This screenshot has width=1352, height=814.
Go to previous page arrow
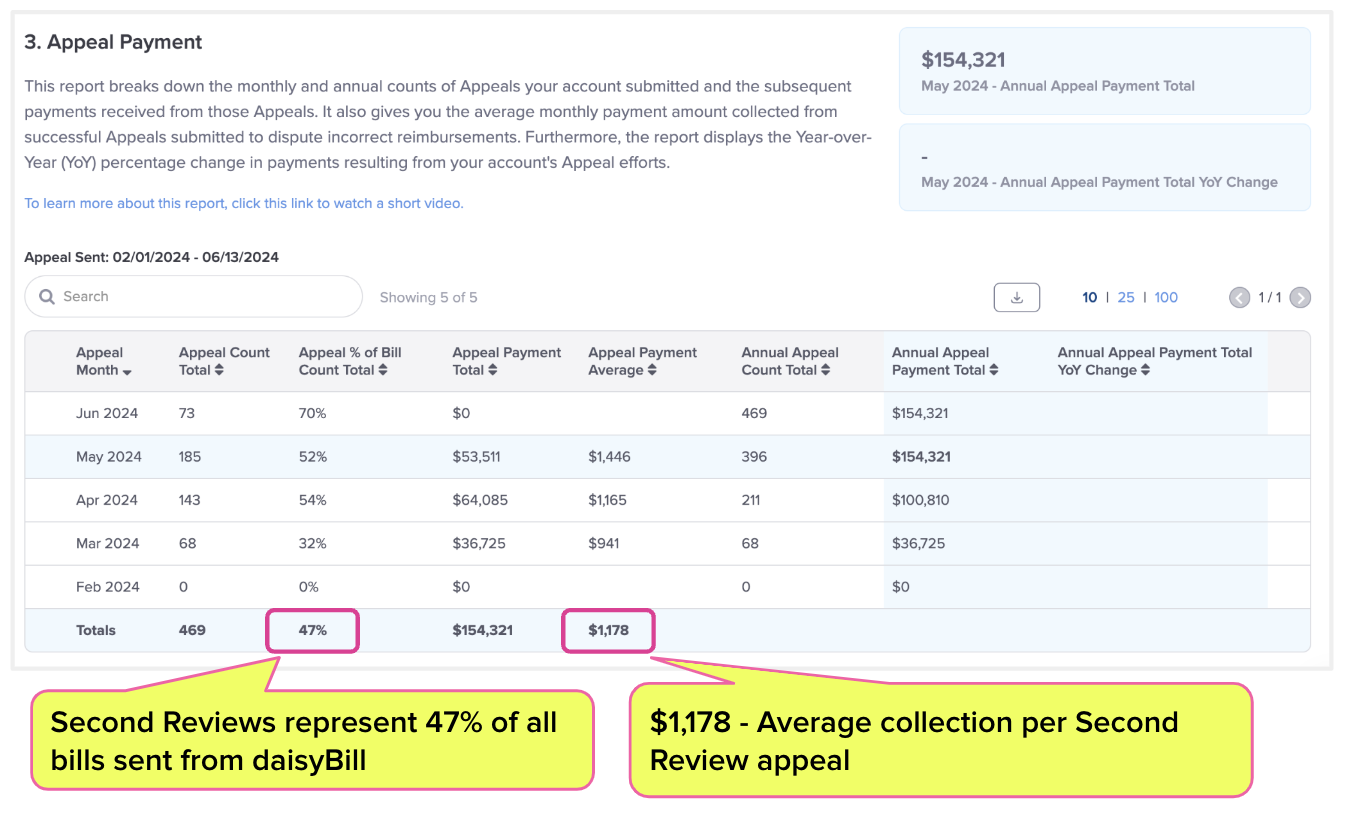pyautogui.click(x=1240, y=297)
